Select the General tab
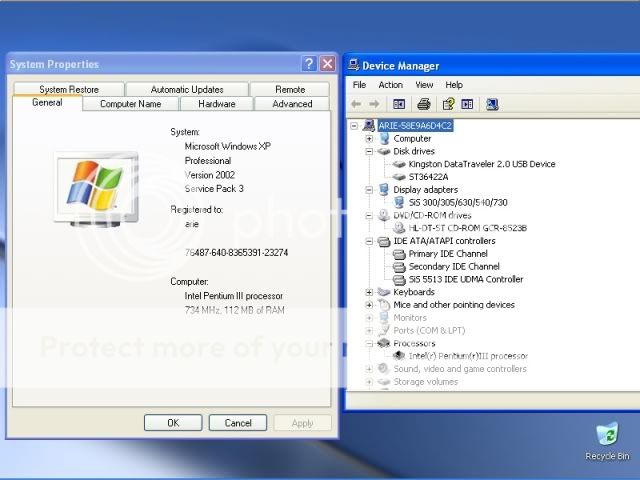The image size is (640, 480). tap(47, 102)
